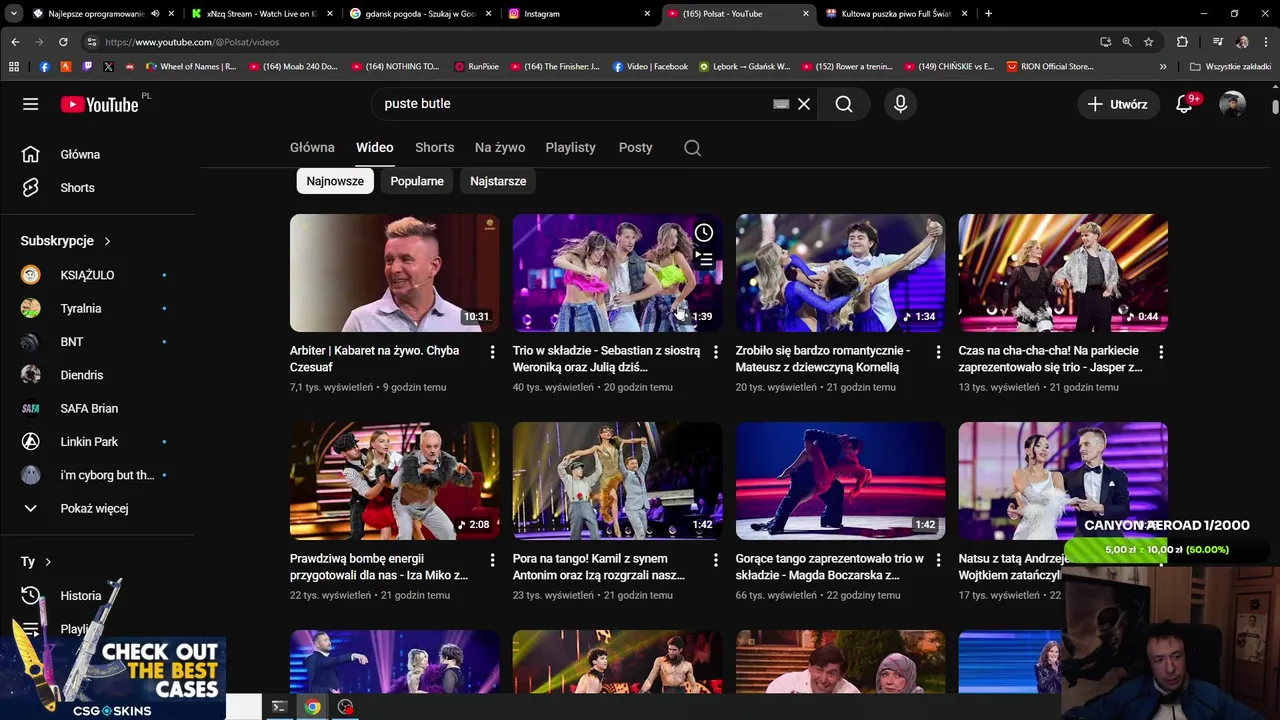Start voice search with the microphone
The width and height of the screenshot is (1280, 720).
point(900,104)
